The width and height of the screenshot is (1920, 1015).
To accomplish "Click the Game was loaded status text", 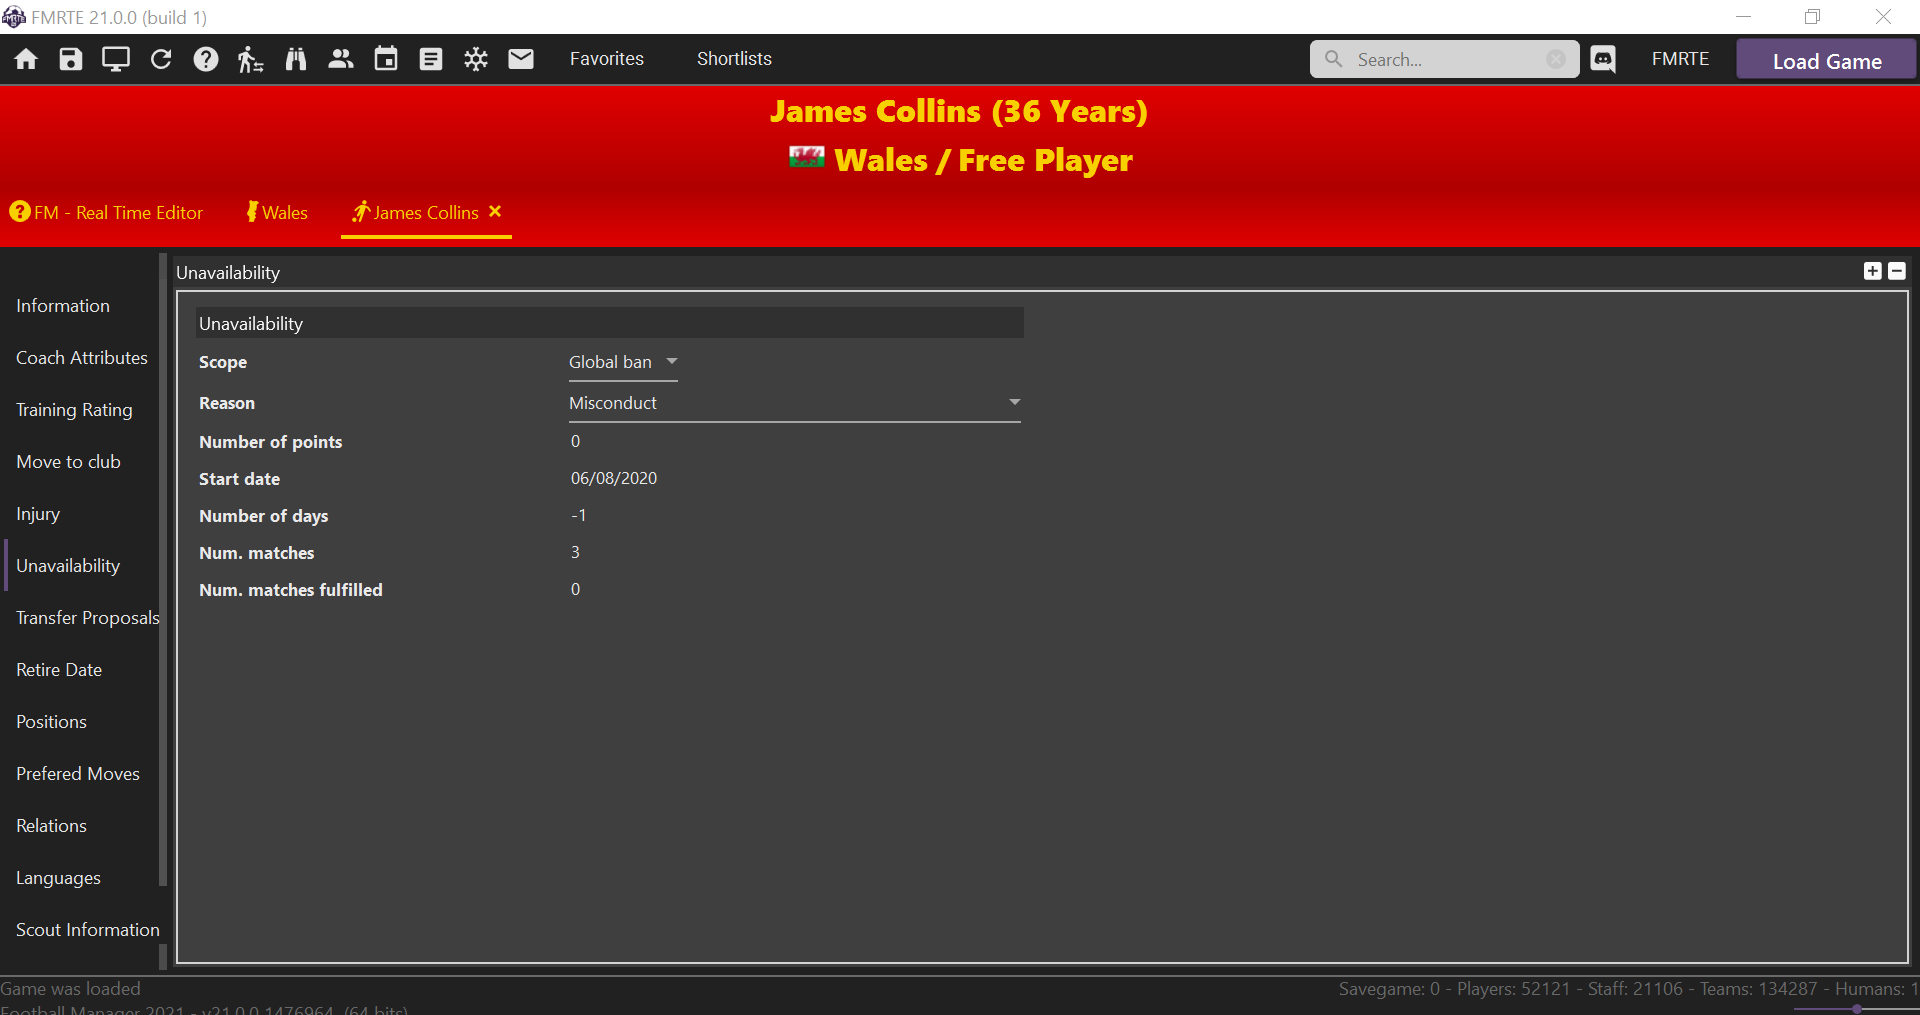I will coord(70,988).
